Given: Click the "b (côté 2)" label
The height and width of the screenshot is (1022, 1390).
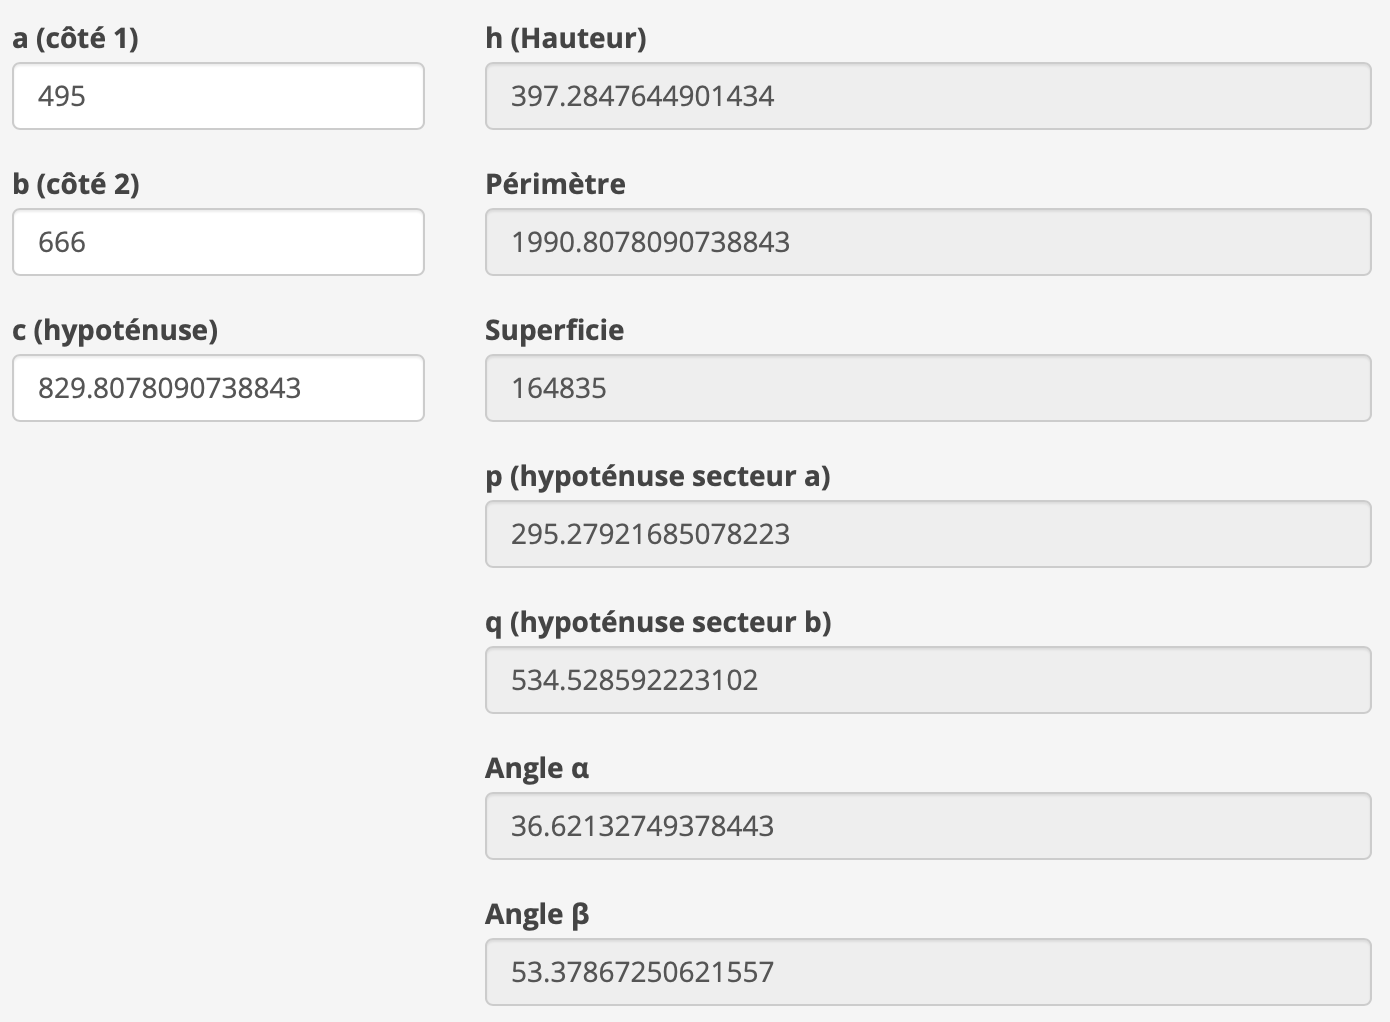Looking at the screenshot, I should pos(76,184).
